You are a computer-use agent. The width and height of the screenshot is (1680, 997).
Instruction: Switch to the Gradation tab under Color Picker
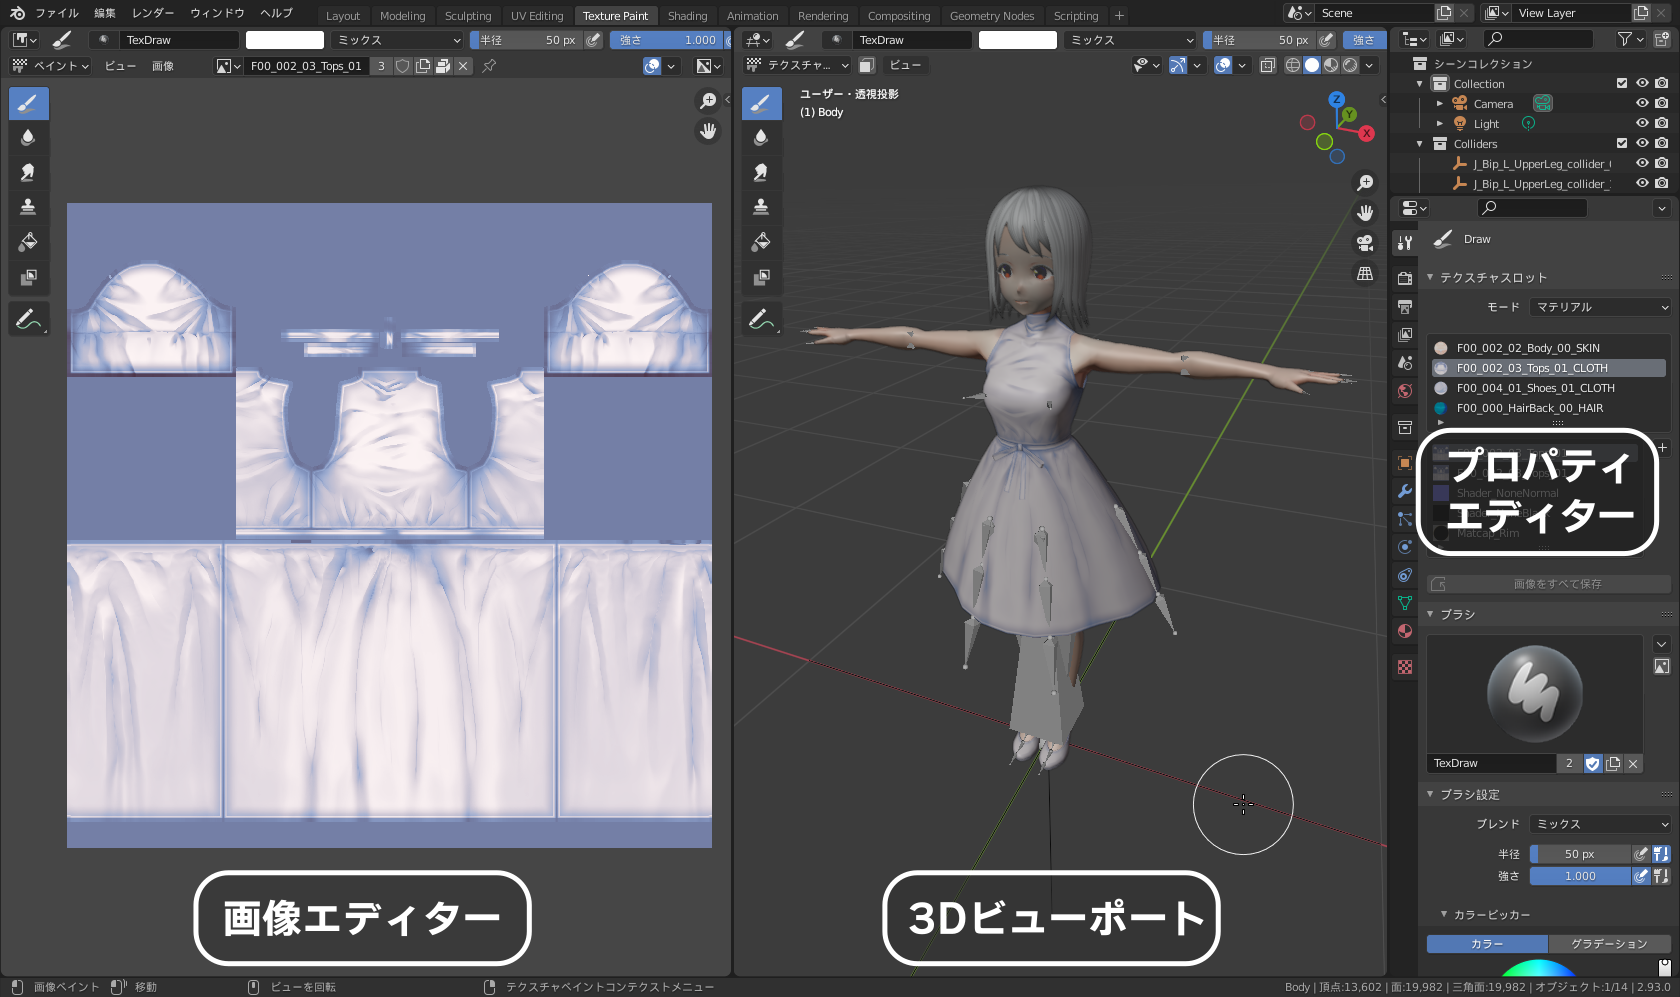pos(1609,943)
